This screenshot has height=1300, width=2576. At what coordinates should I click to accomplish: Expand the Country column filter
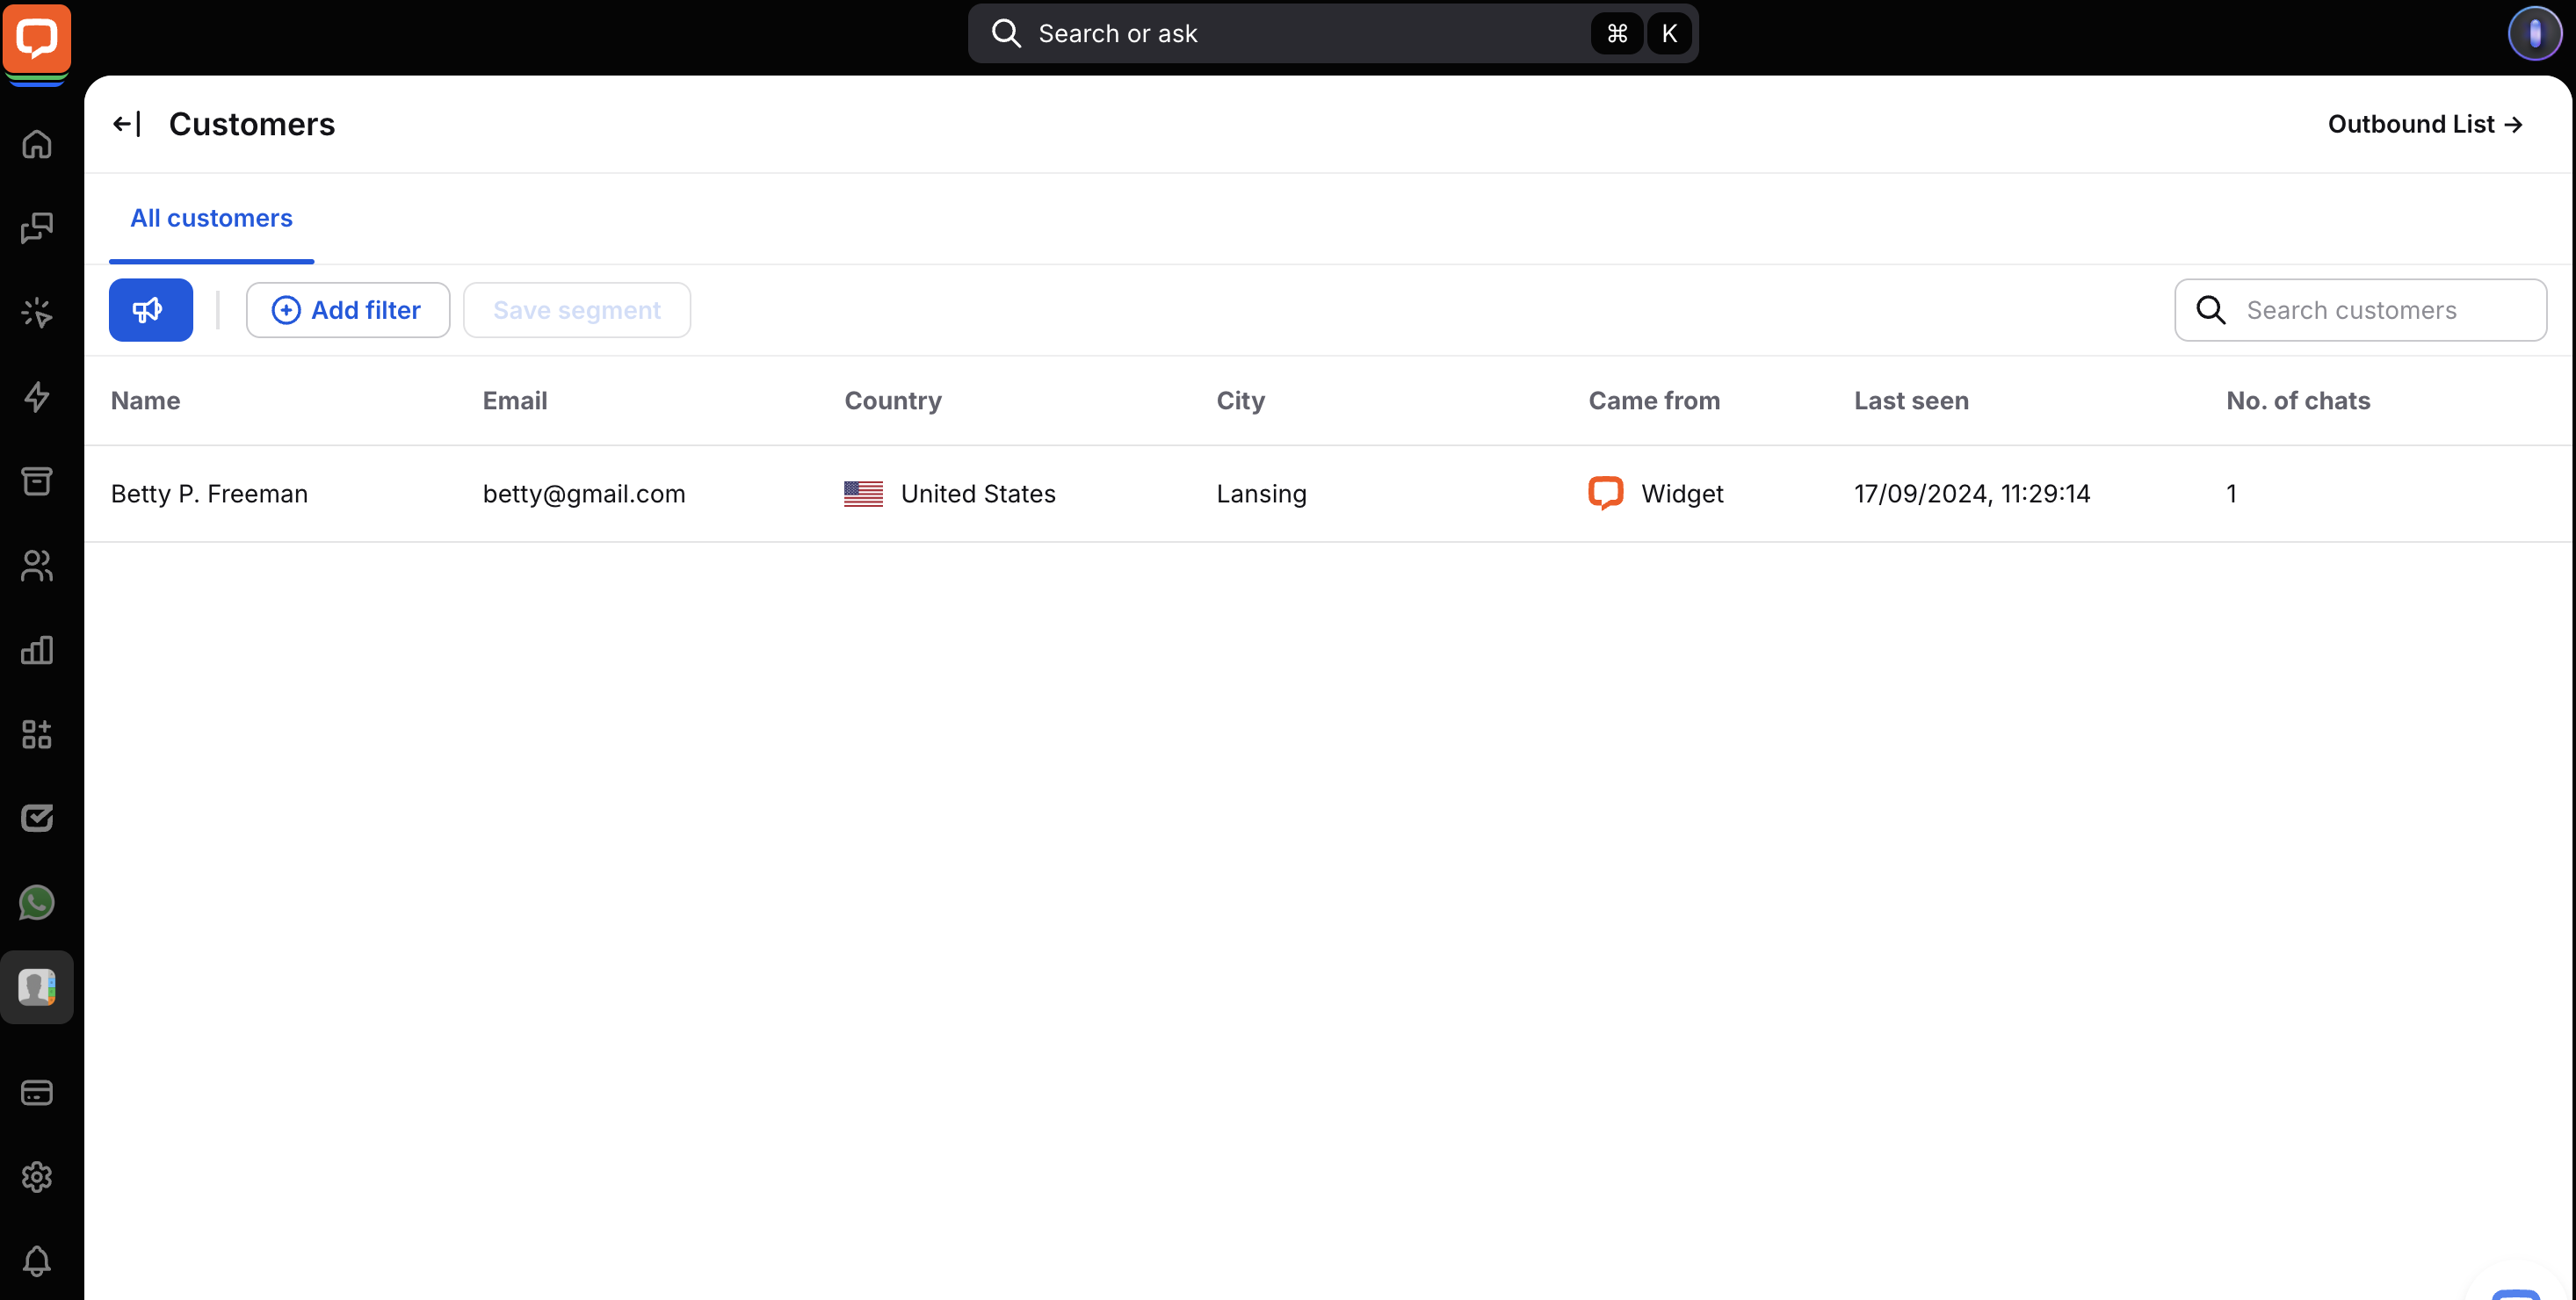coord(894,400)
